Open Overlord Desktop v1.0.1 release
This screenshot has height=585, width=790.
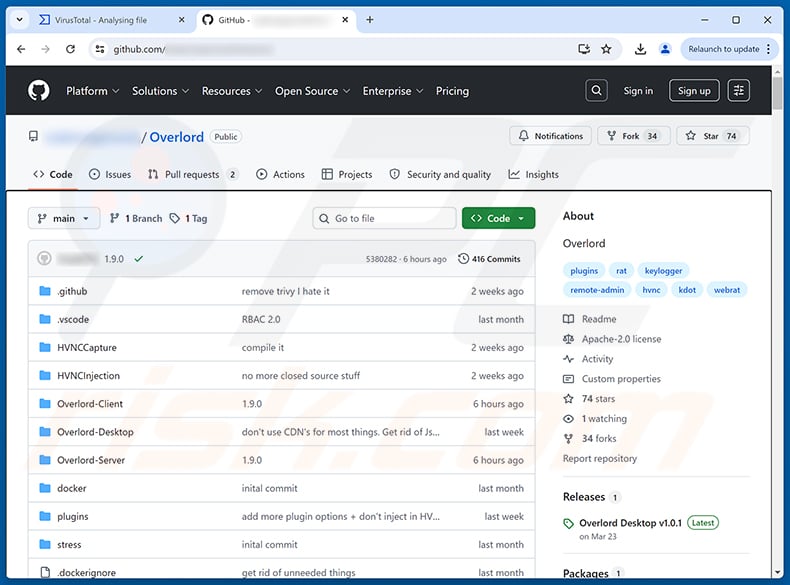point(630,523)
